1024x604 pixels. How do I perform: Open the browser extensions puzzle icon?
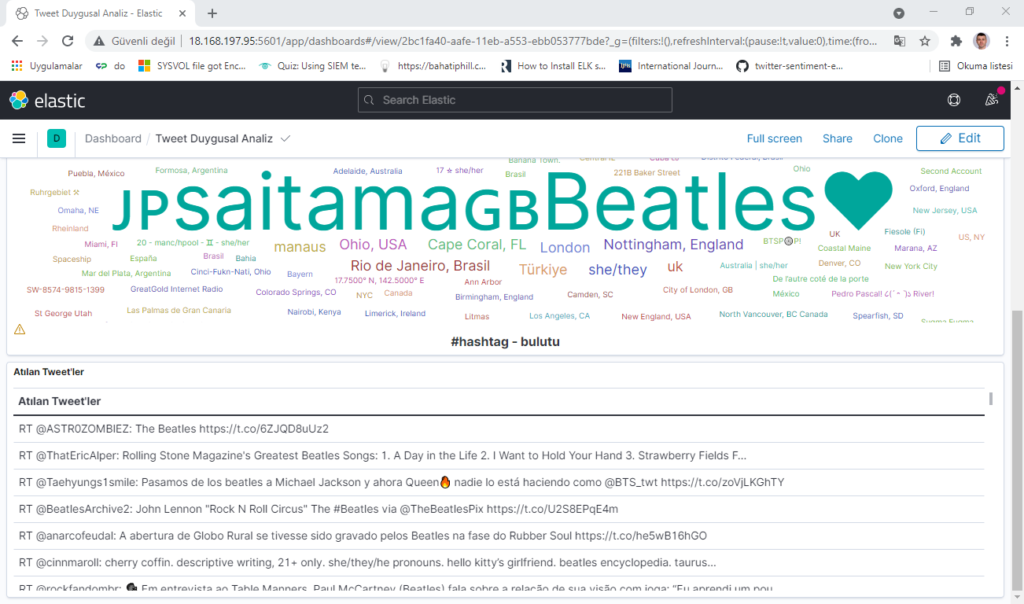956,41
